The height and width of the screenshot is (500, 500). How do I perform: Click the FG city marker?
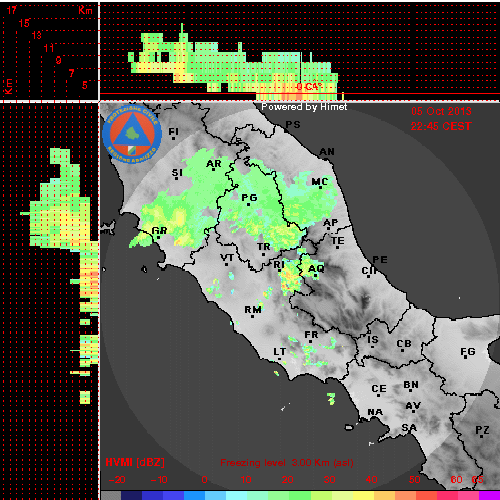point(466,358)
